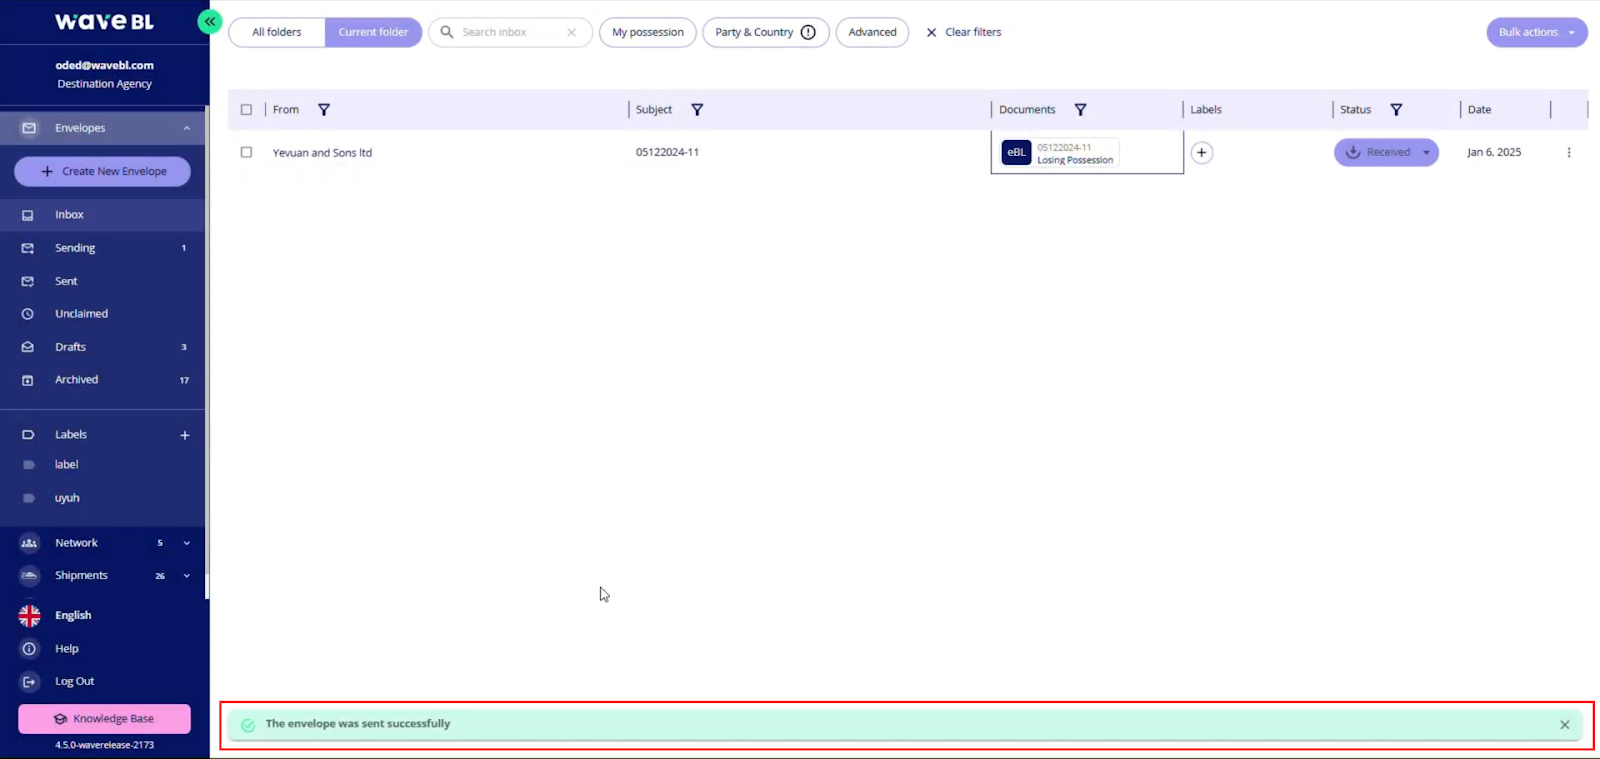
Task: Dismiss the envelope sent notification
Action: (1565, 725)
